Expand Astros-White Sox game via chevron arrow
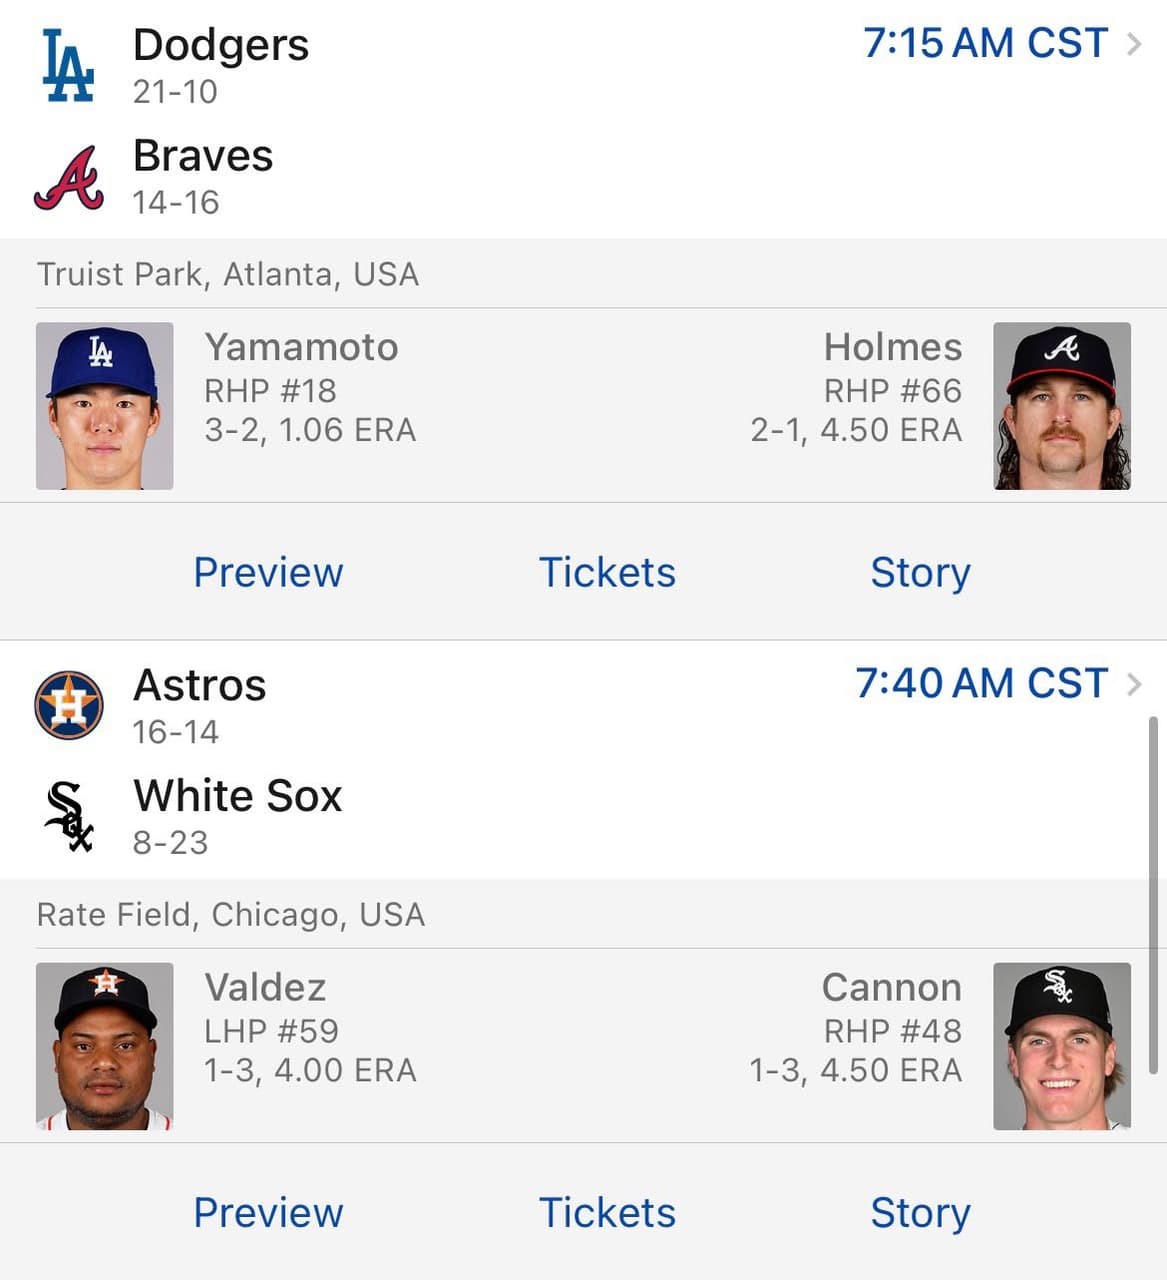Image resolution: width=1167 pixels, height=1280 pixels. coord(1134,684)
